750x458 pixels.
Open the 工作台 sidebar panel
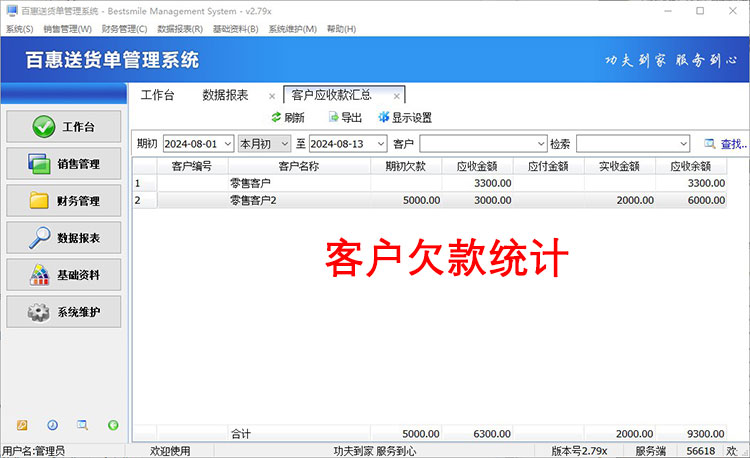point(64,127)
